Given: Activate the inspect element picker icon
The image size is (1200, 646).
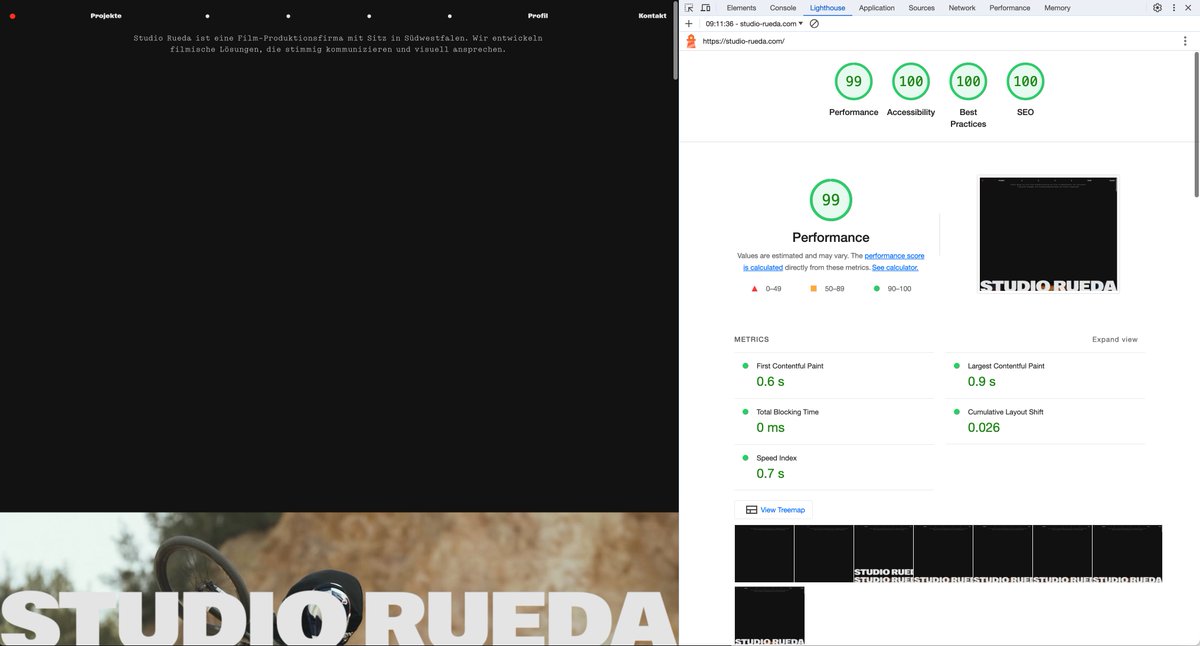Looking at the screenshot, I should click(x=689, y=8).
